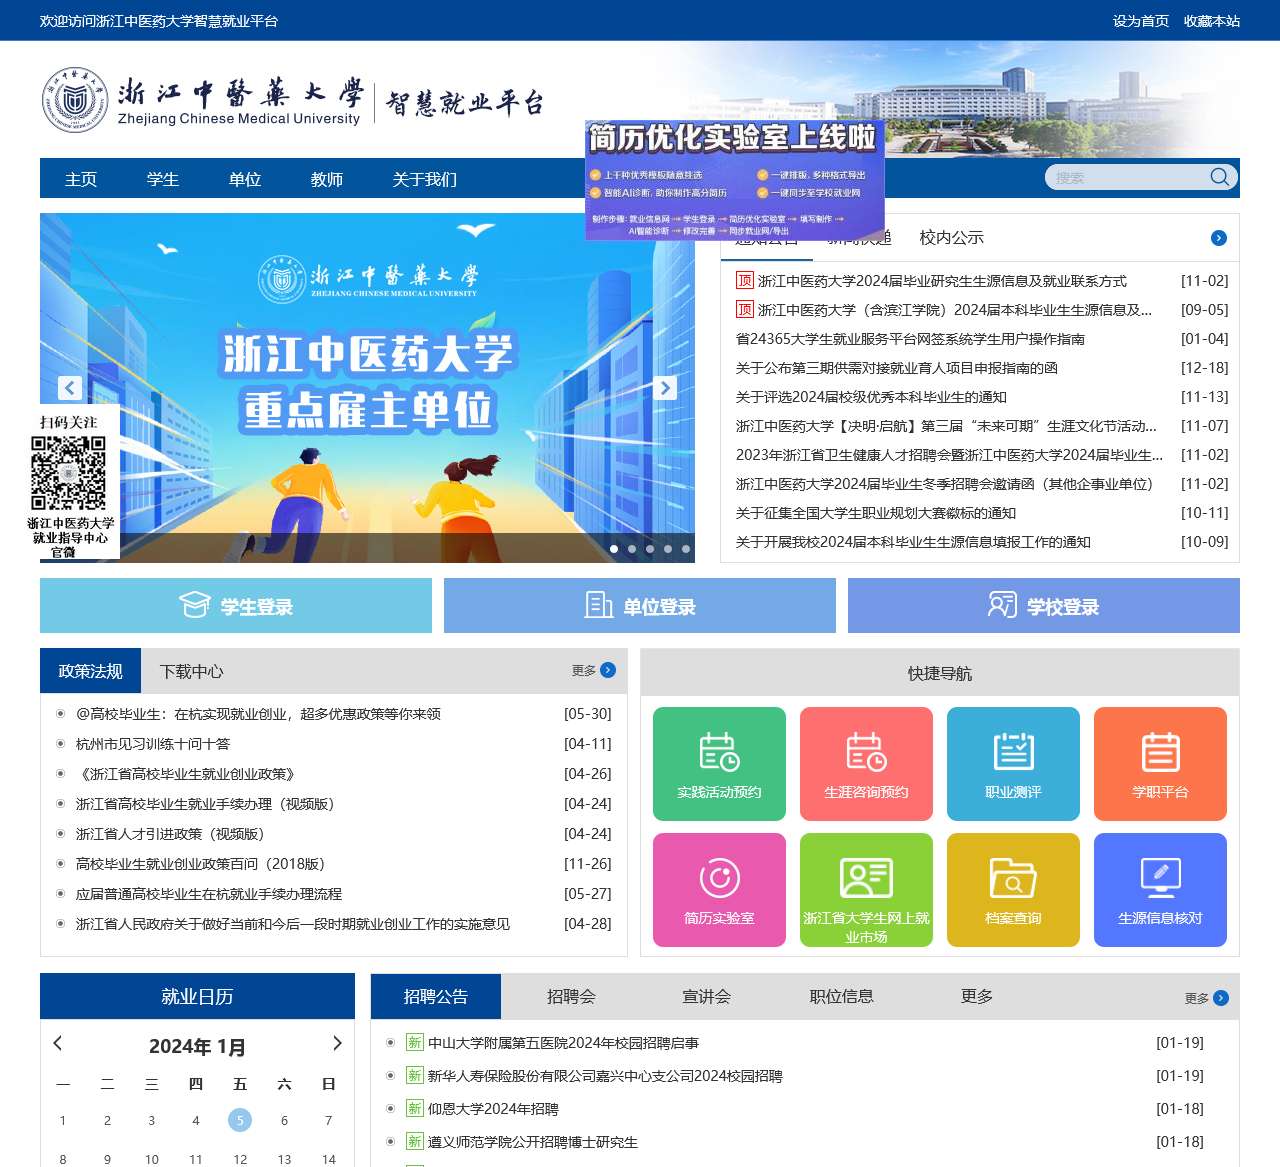Open 学职平台 quick navigation tile
The image size is (1280, 1167).
1160,764
